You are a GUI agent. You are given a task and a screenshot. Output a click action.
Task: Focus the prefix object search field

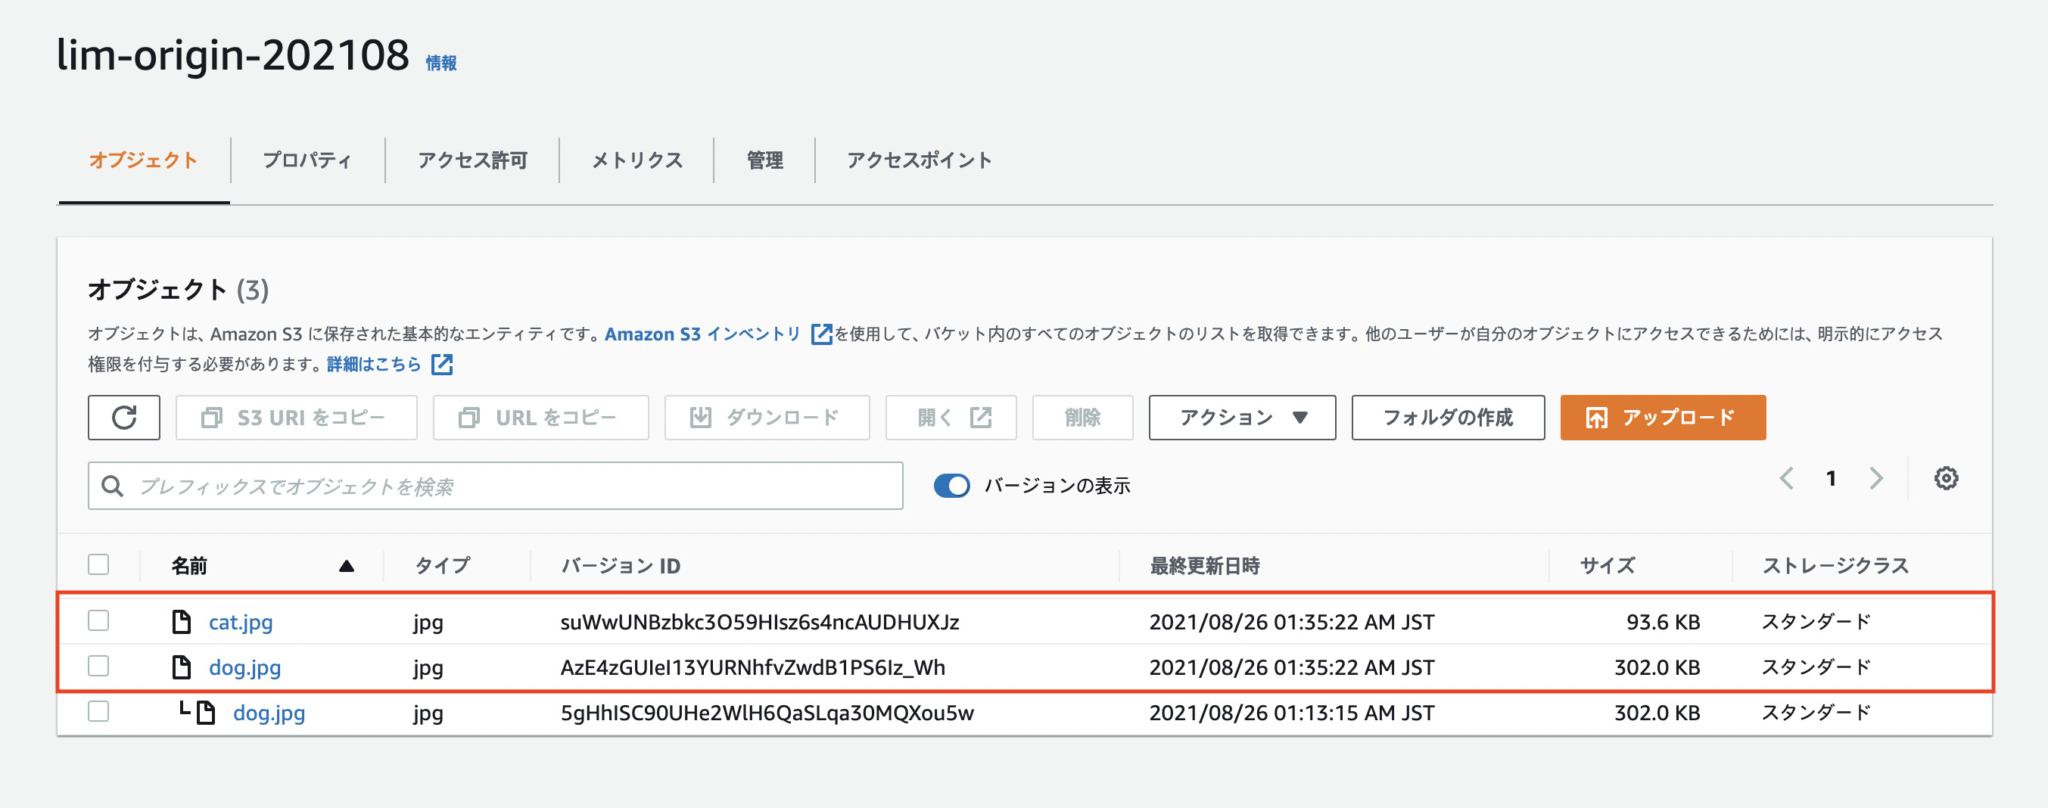coord(495,486)
